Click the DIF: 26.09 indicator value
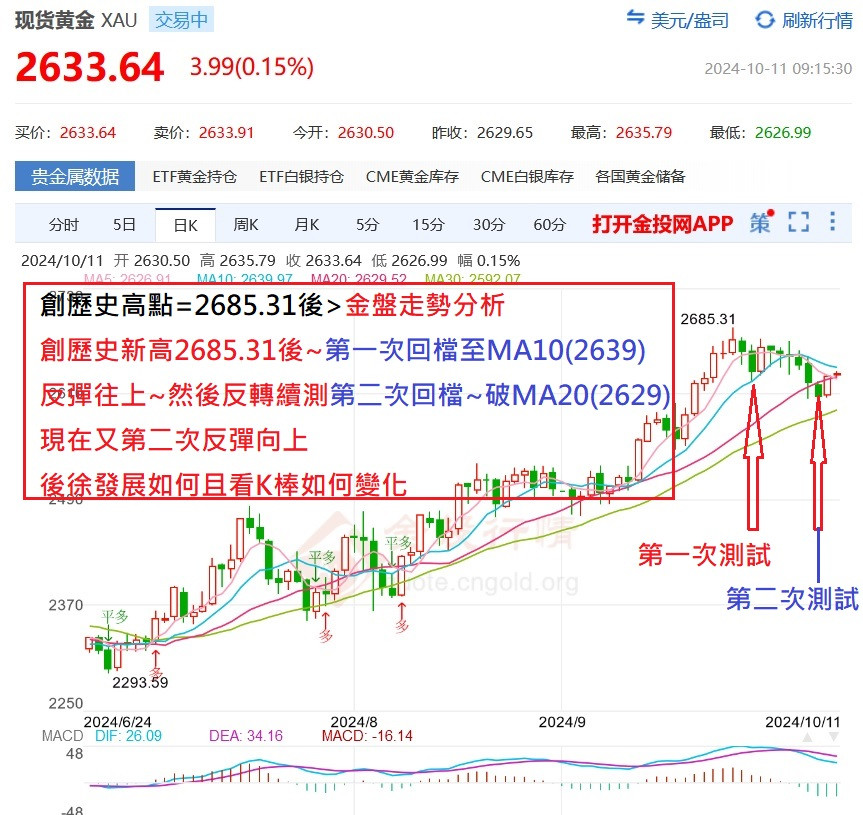The width and height of the screenshot is (863, 815). point(128,736)
